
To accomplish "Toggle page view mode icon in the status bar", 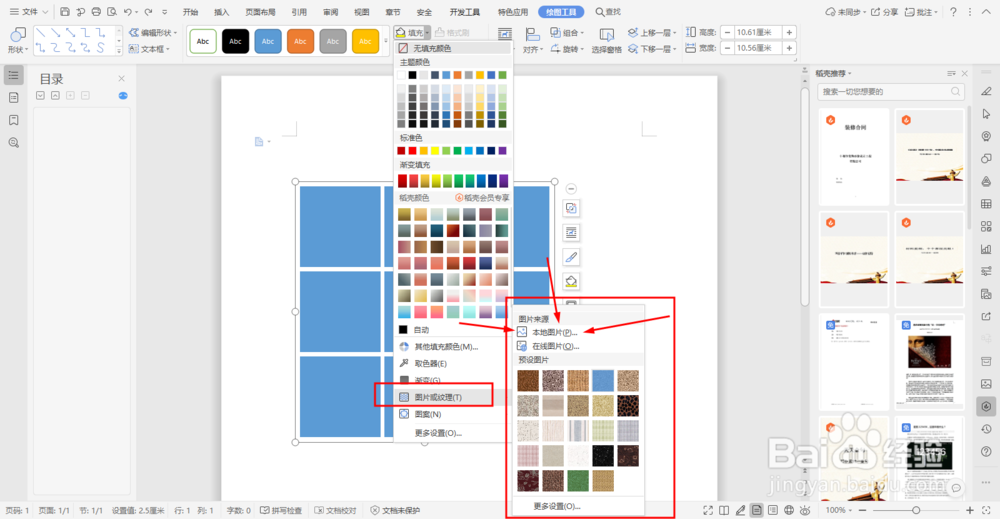I will coord(756,510).
